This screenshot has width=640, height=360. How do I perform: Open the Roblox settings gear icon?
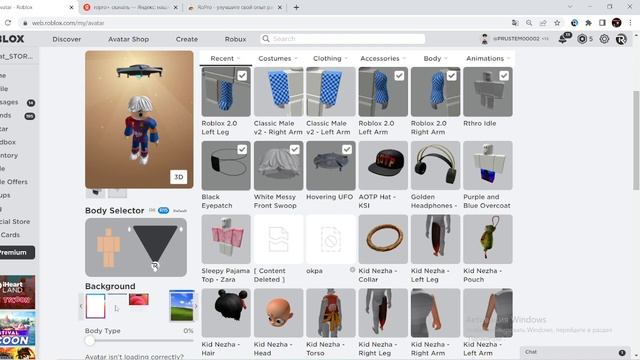[604, 39]
